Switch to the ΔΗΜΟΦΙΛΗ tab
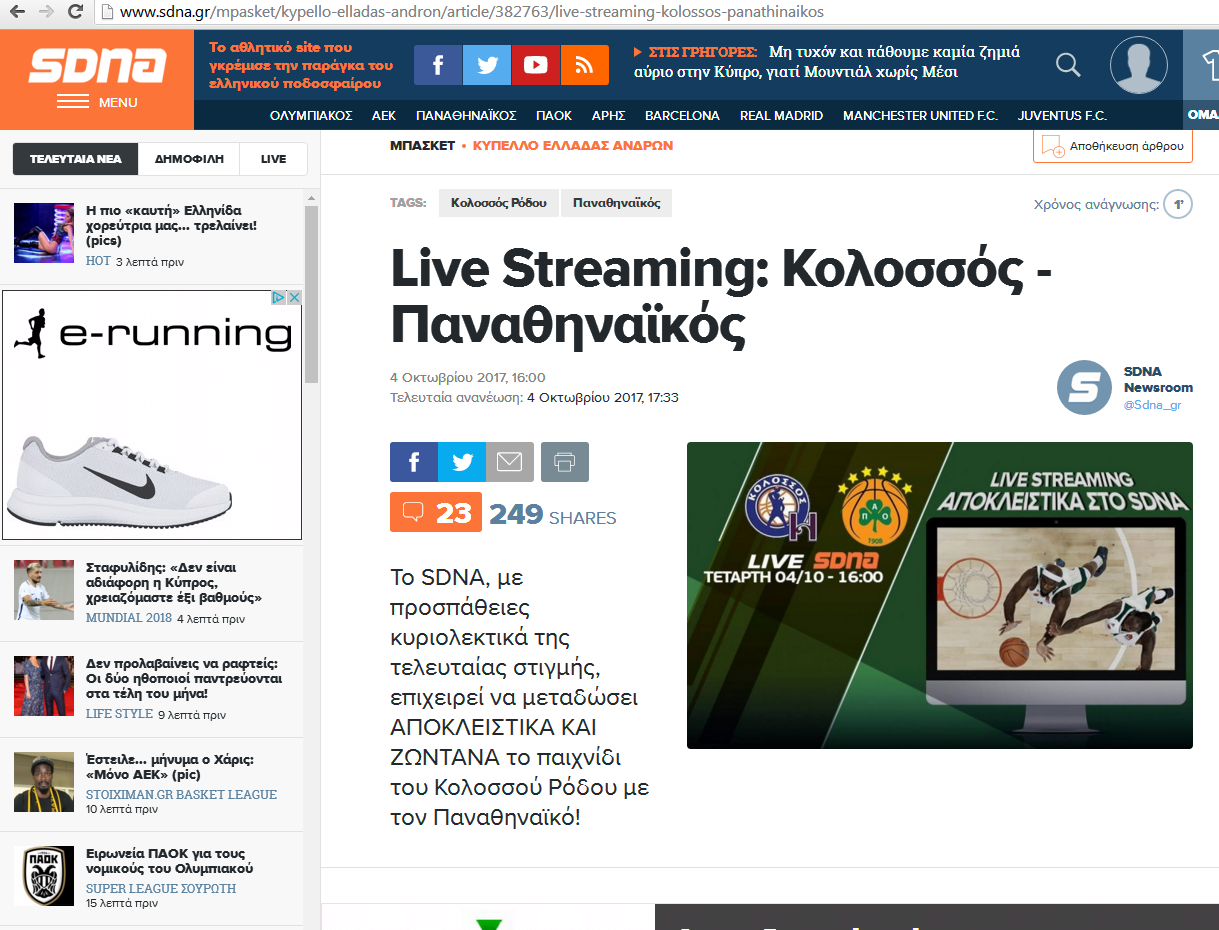The width and height of the screenshot is (1219, 930). (x=189, y=159)
